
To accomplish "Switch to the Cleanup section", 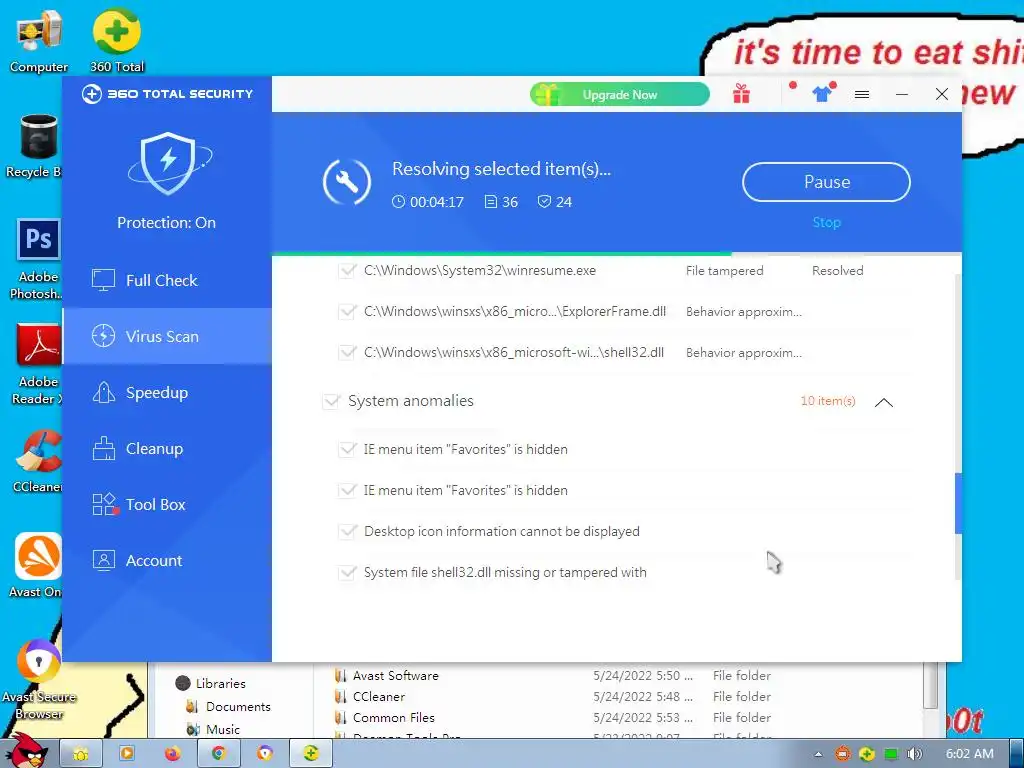I will tap(167, 449).
